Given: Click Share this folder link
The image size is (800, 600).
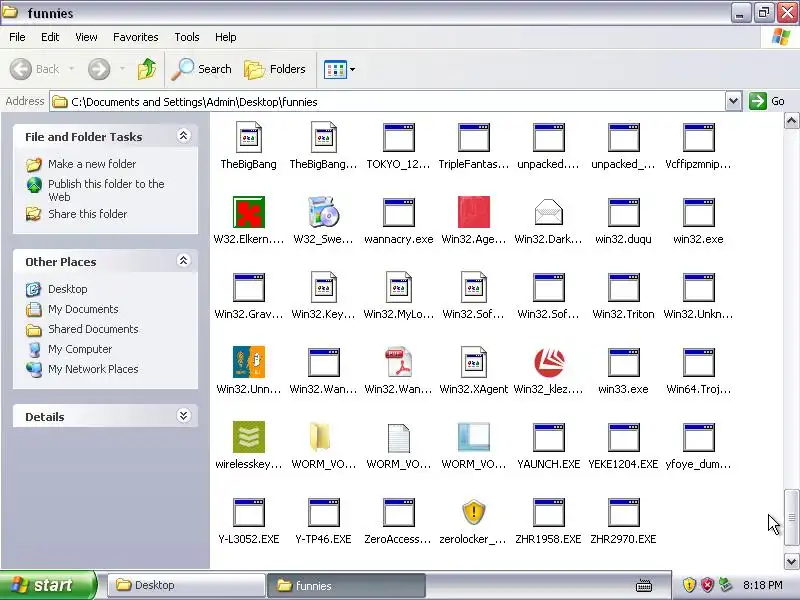Looking at the screenshot, I should 88,214.
